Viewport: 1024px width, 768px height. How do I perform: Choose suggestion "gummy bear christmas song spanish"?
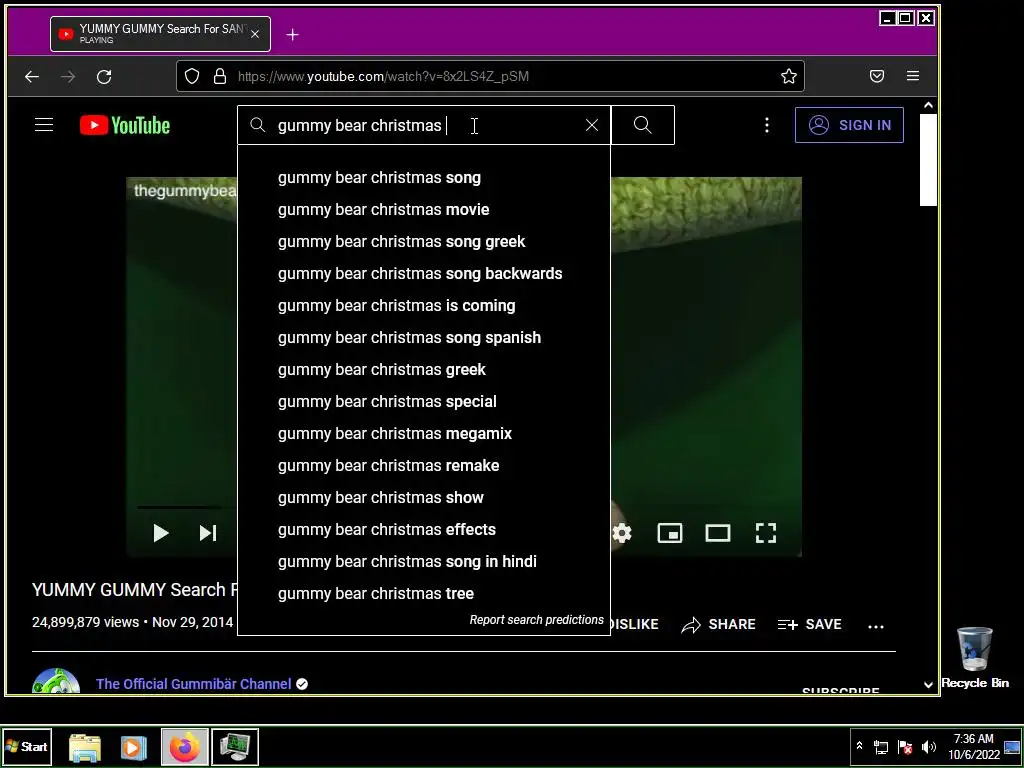coord(424,338)
